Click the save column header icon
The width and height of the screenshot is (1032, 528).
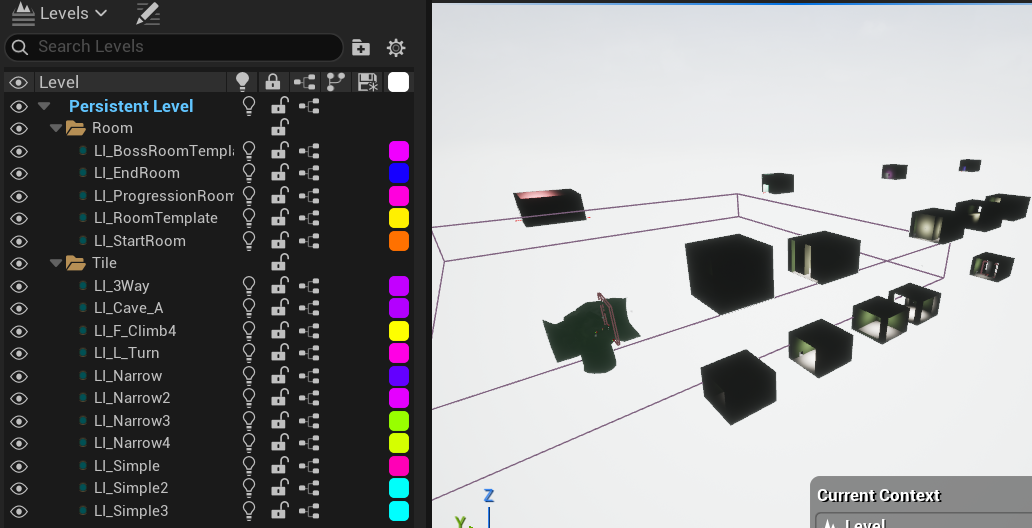[367, 82]
